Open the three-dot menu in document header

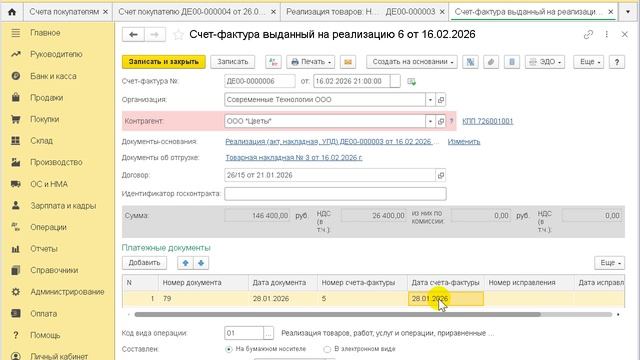(x=607, y=35)
